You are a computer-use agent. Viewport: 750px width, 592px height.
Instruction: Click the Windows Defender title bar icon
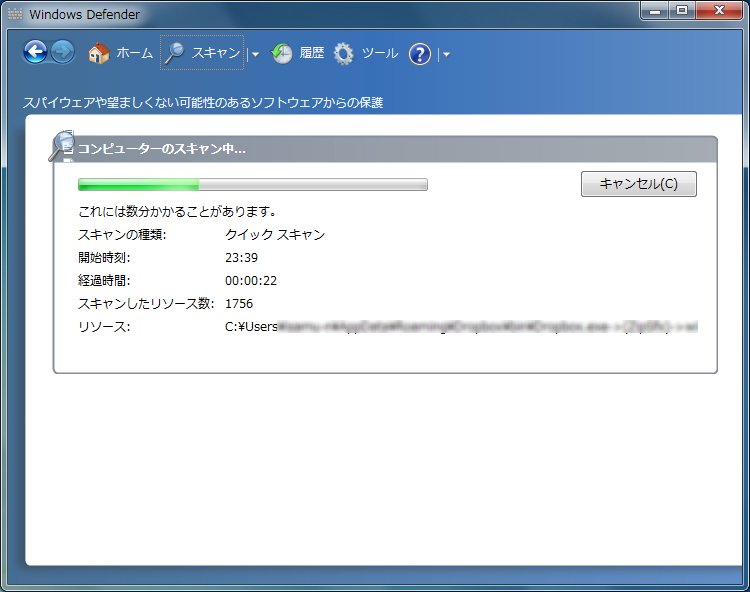(x=15, y=14)
